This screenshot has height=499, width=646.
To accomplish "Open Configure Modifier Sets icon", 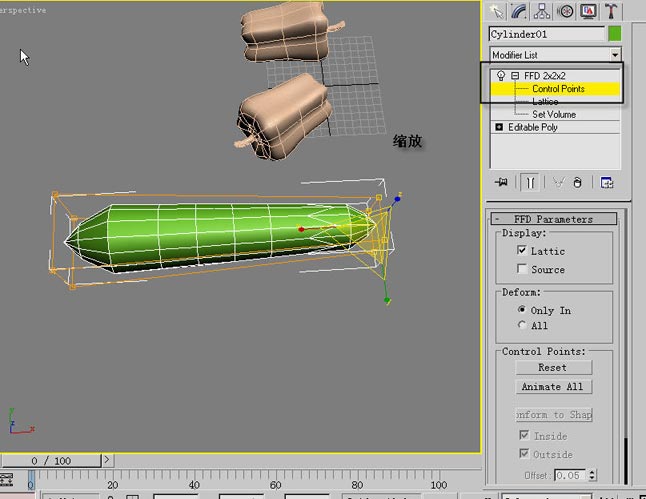I will tap(607, 182).
